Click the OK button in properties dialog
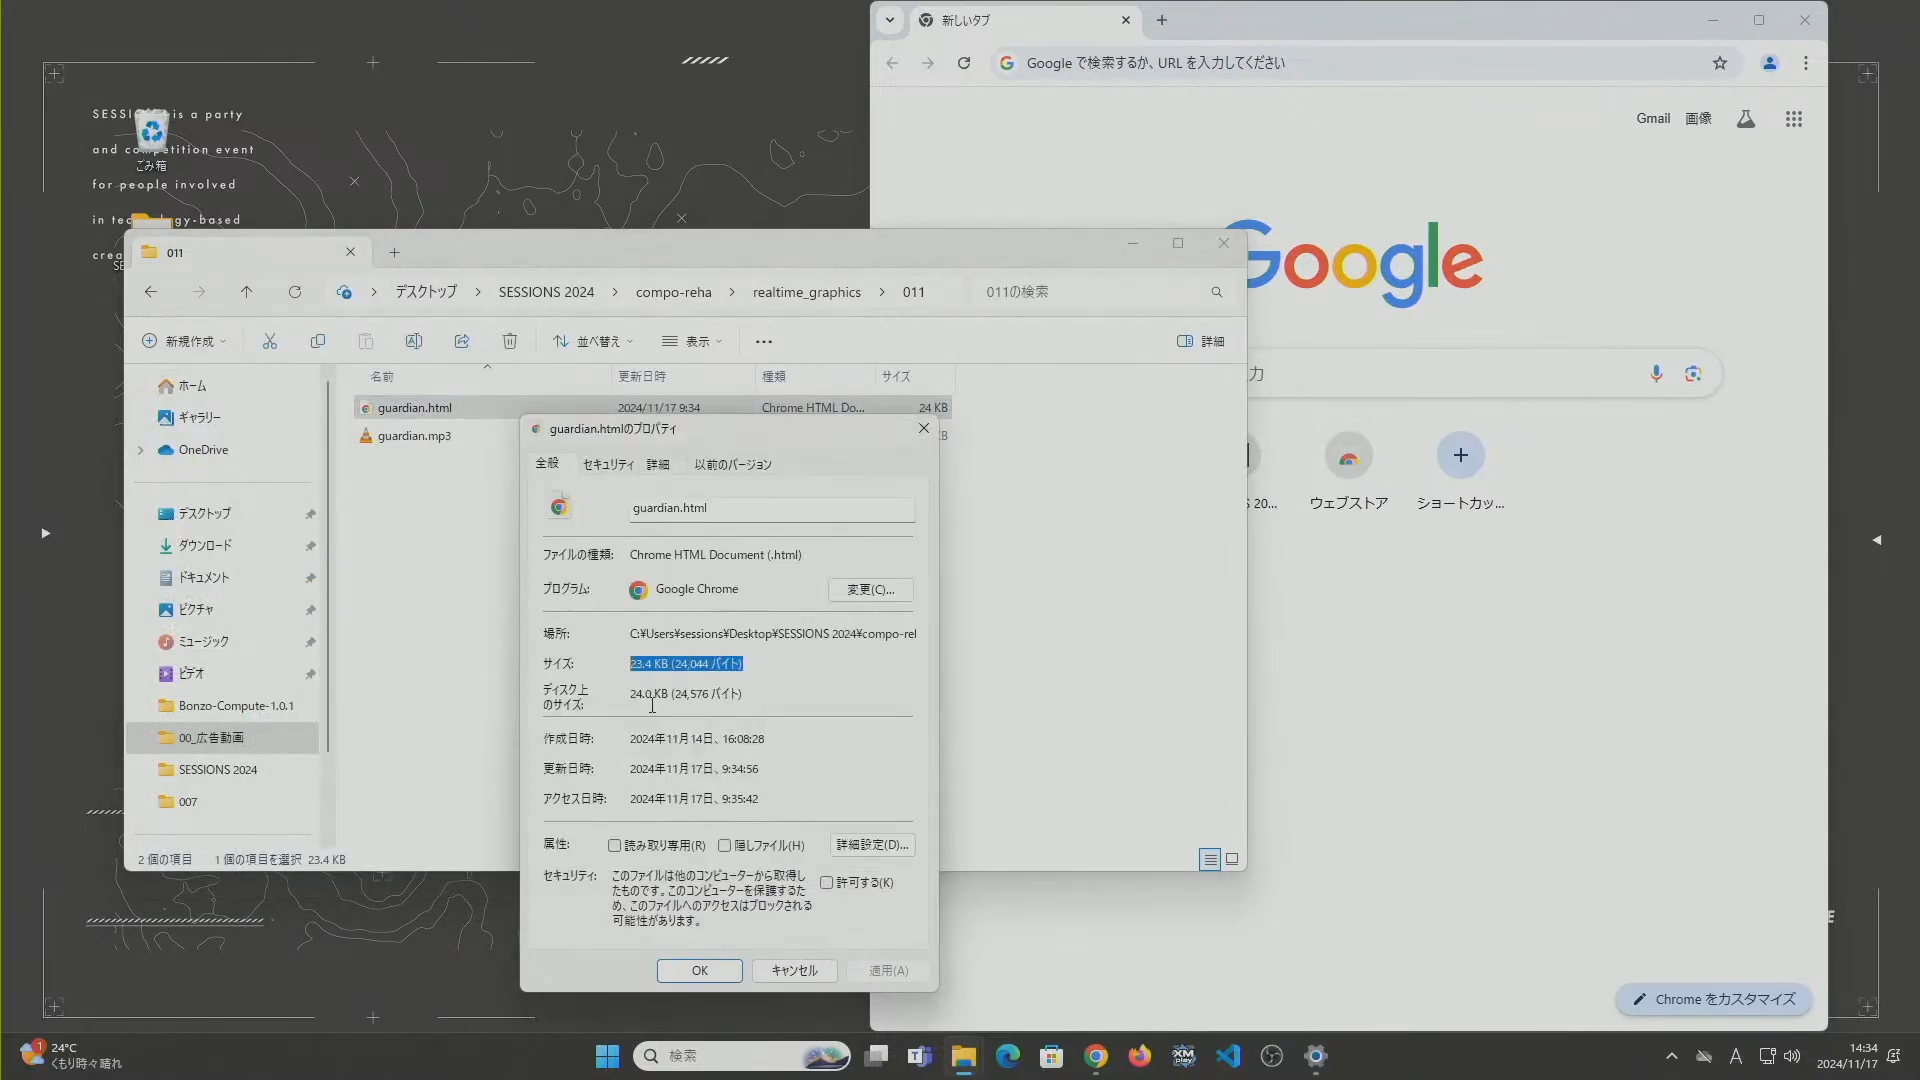Screen dimensions: 1920x1080 [699, 971]
